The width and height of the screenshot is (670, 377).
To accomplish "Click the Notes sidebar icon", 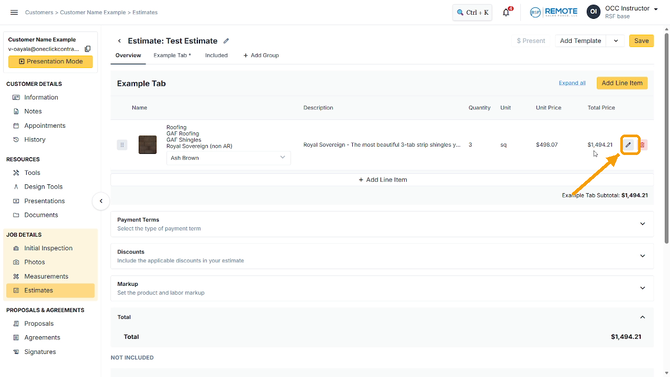I will [16, 111].
